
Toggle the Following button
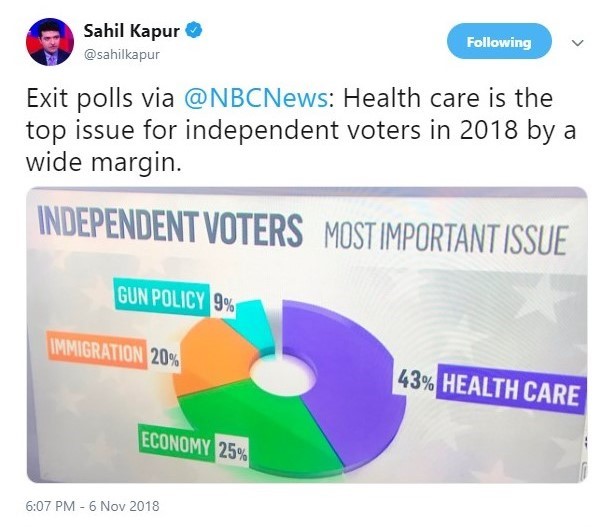499,41
